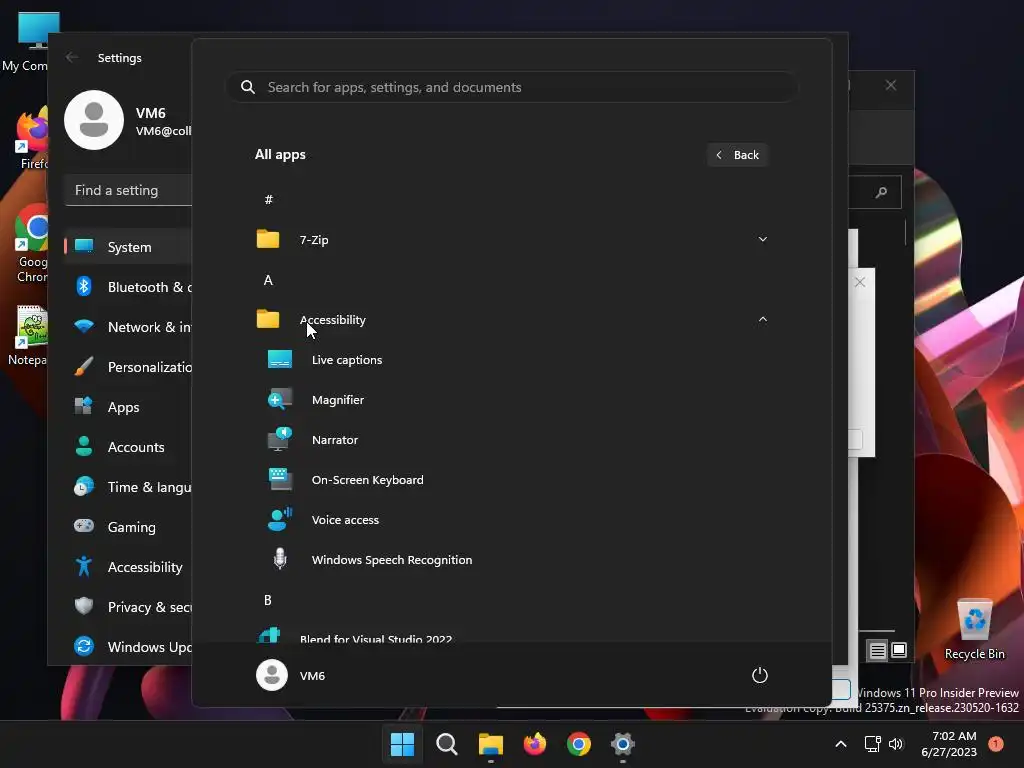
Task: Open the clock and date flyout
Action: pyautogui.click(x=949, y=744)
